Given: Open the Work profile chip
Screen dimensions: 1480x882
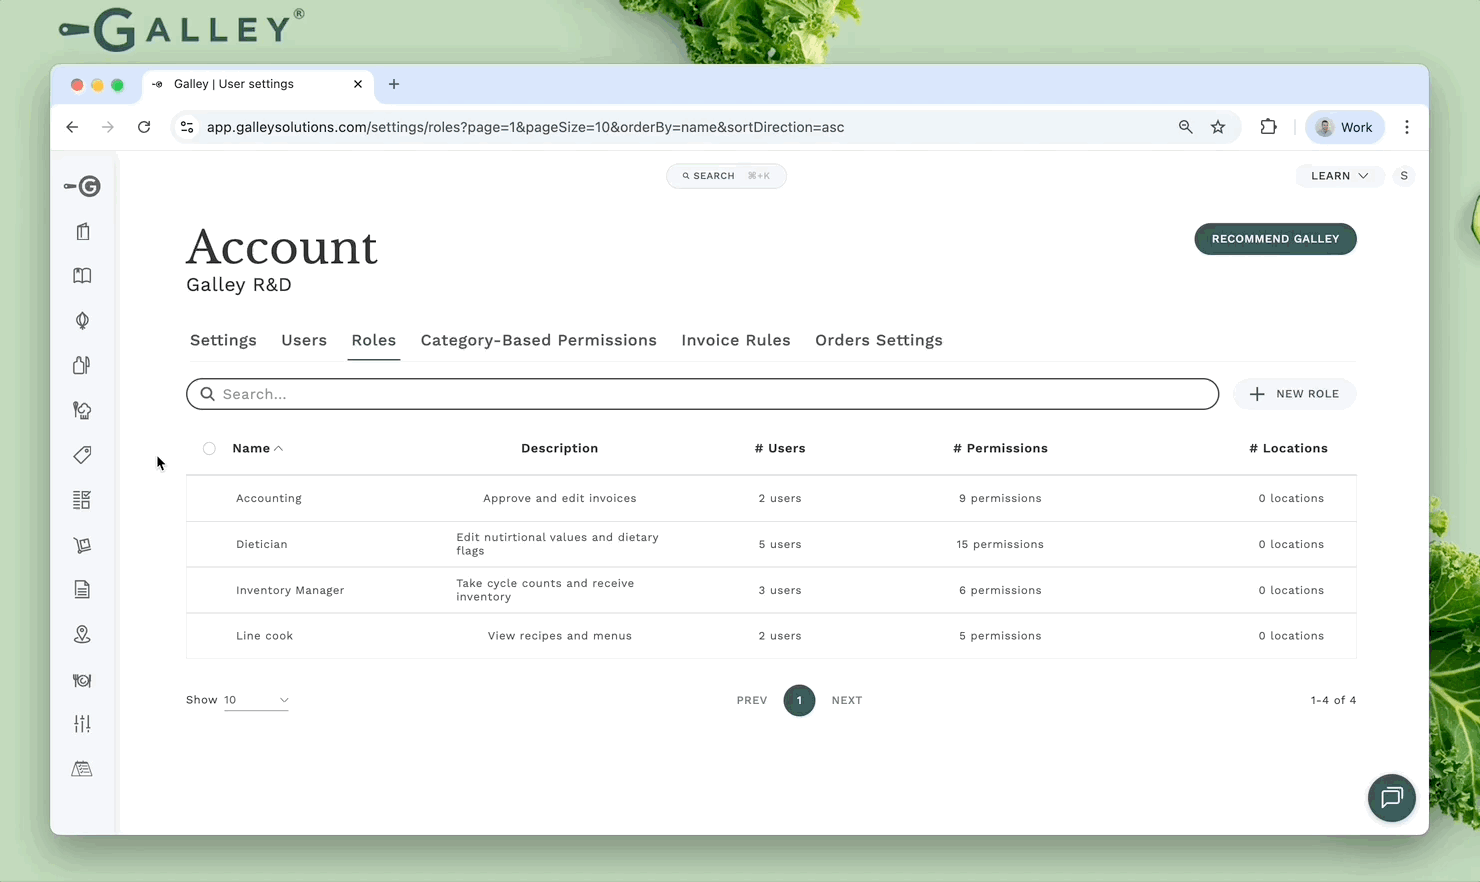Looking at the screenshot, I should [x=1345, y=127].
